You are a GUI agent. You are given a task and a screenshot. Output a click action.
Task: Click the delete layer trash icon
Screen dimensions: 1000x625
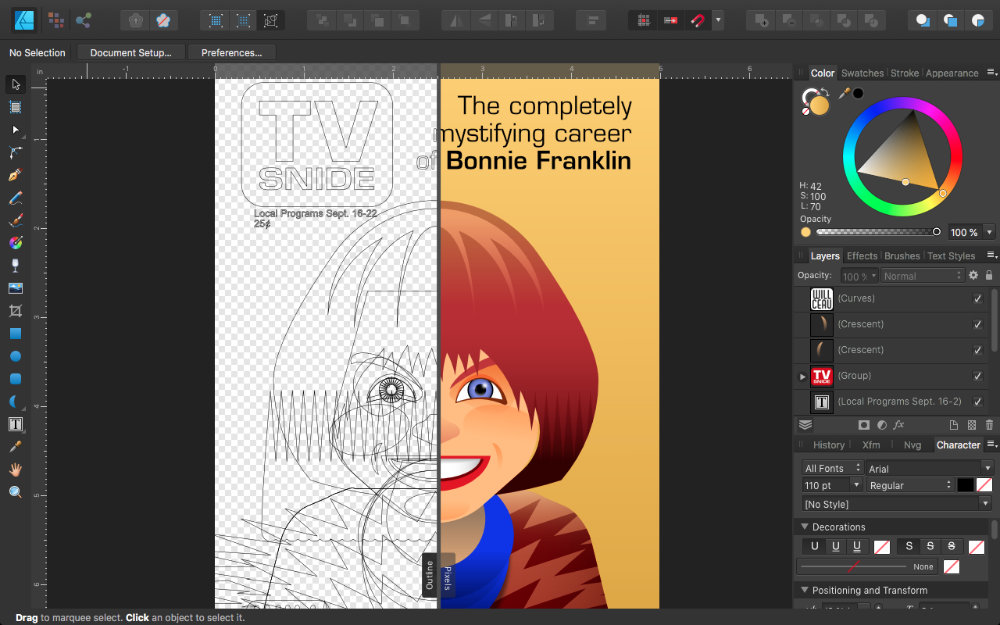click(x=989, y=425)
